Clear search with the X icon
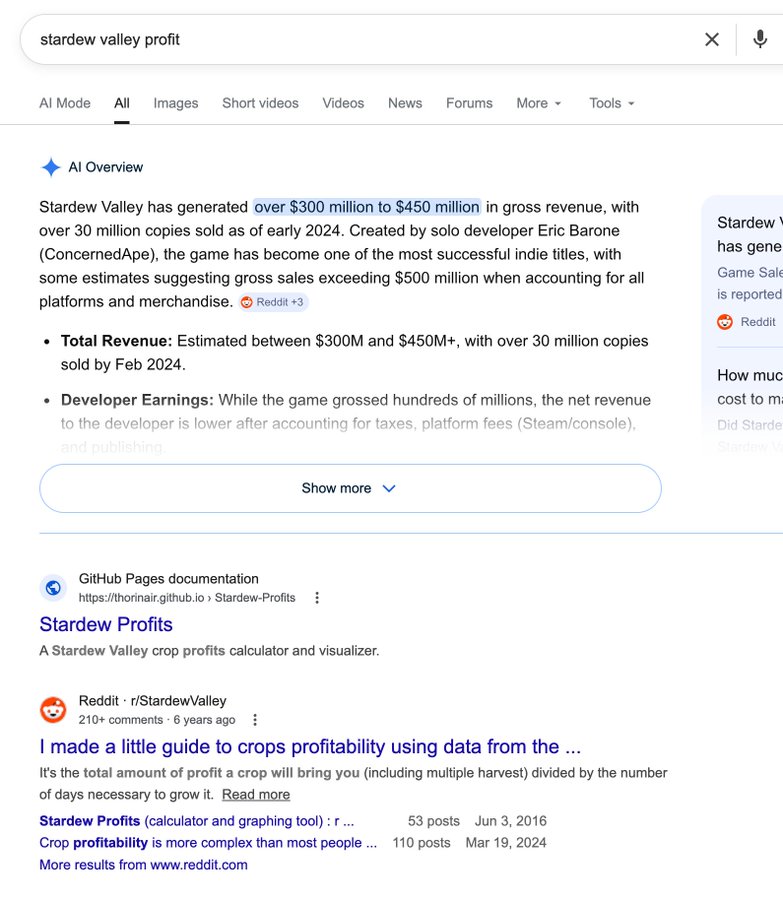The width and height of the screenshot is (783, 900). 712,40
